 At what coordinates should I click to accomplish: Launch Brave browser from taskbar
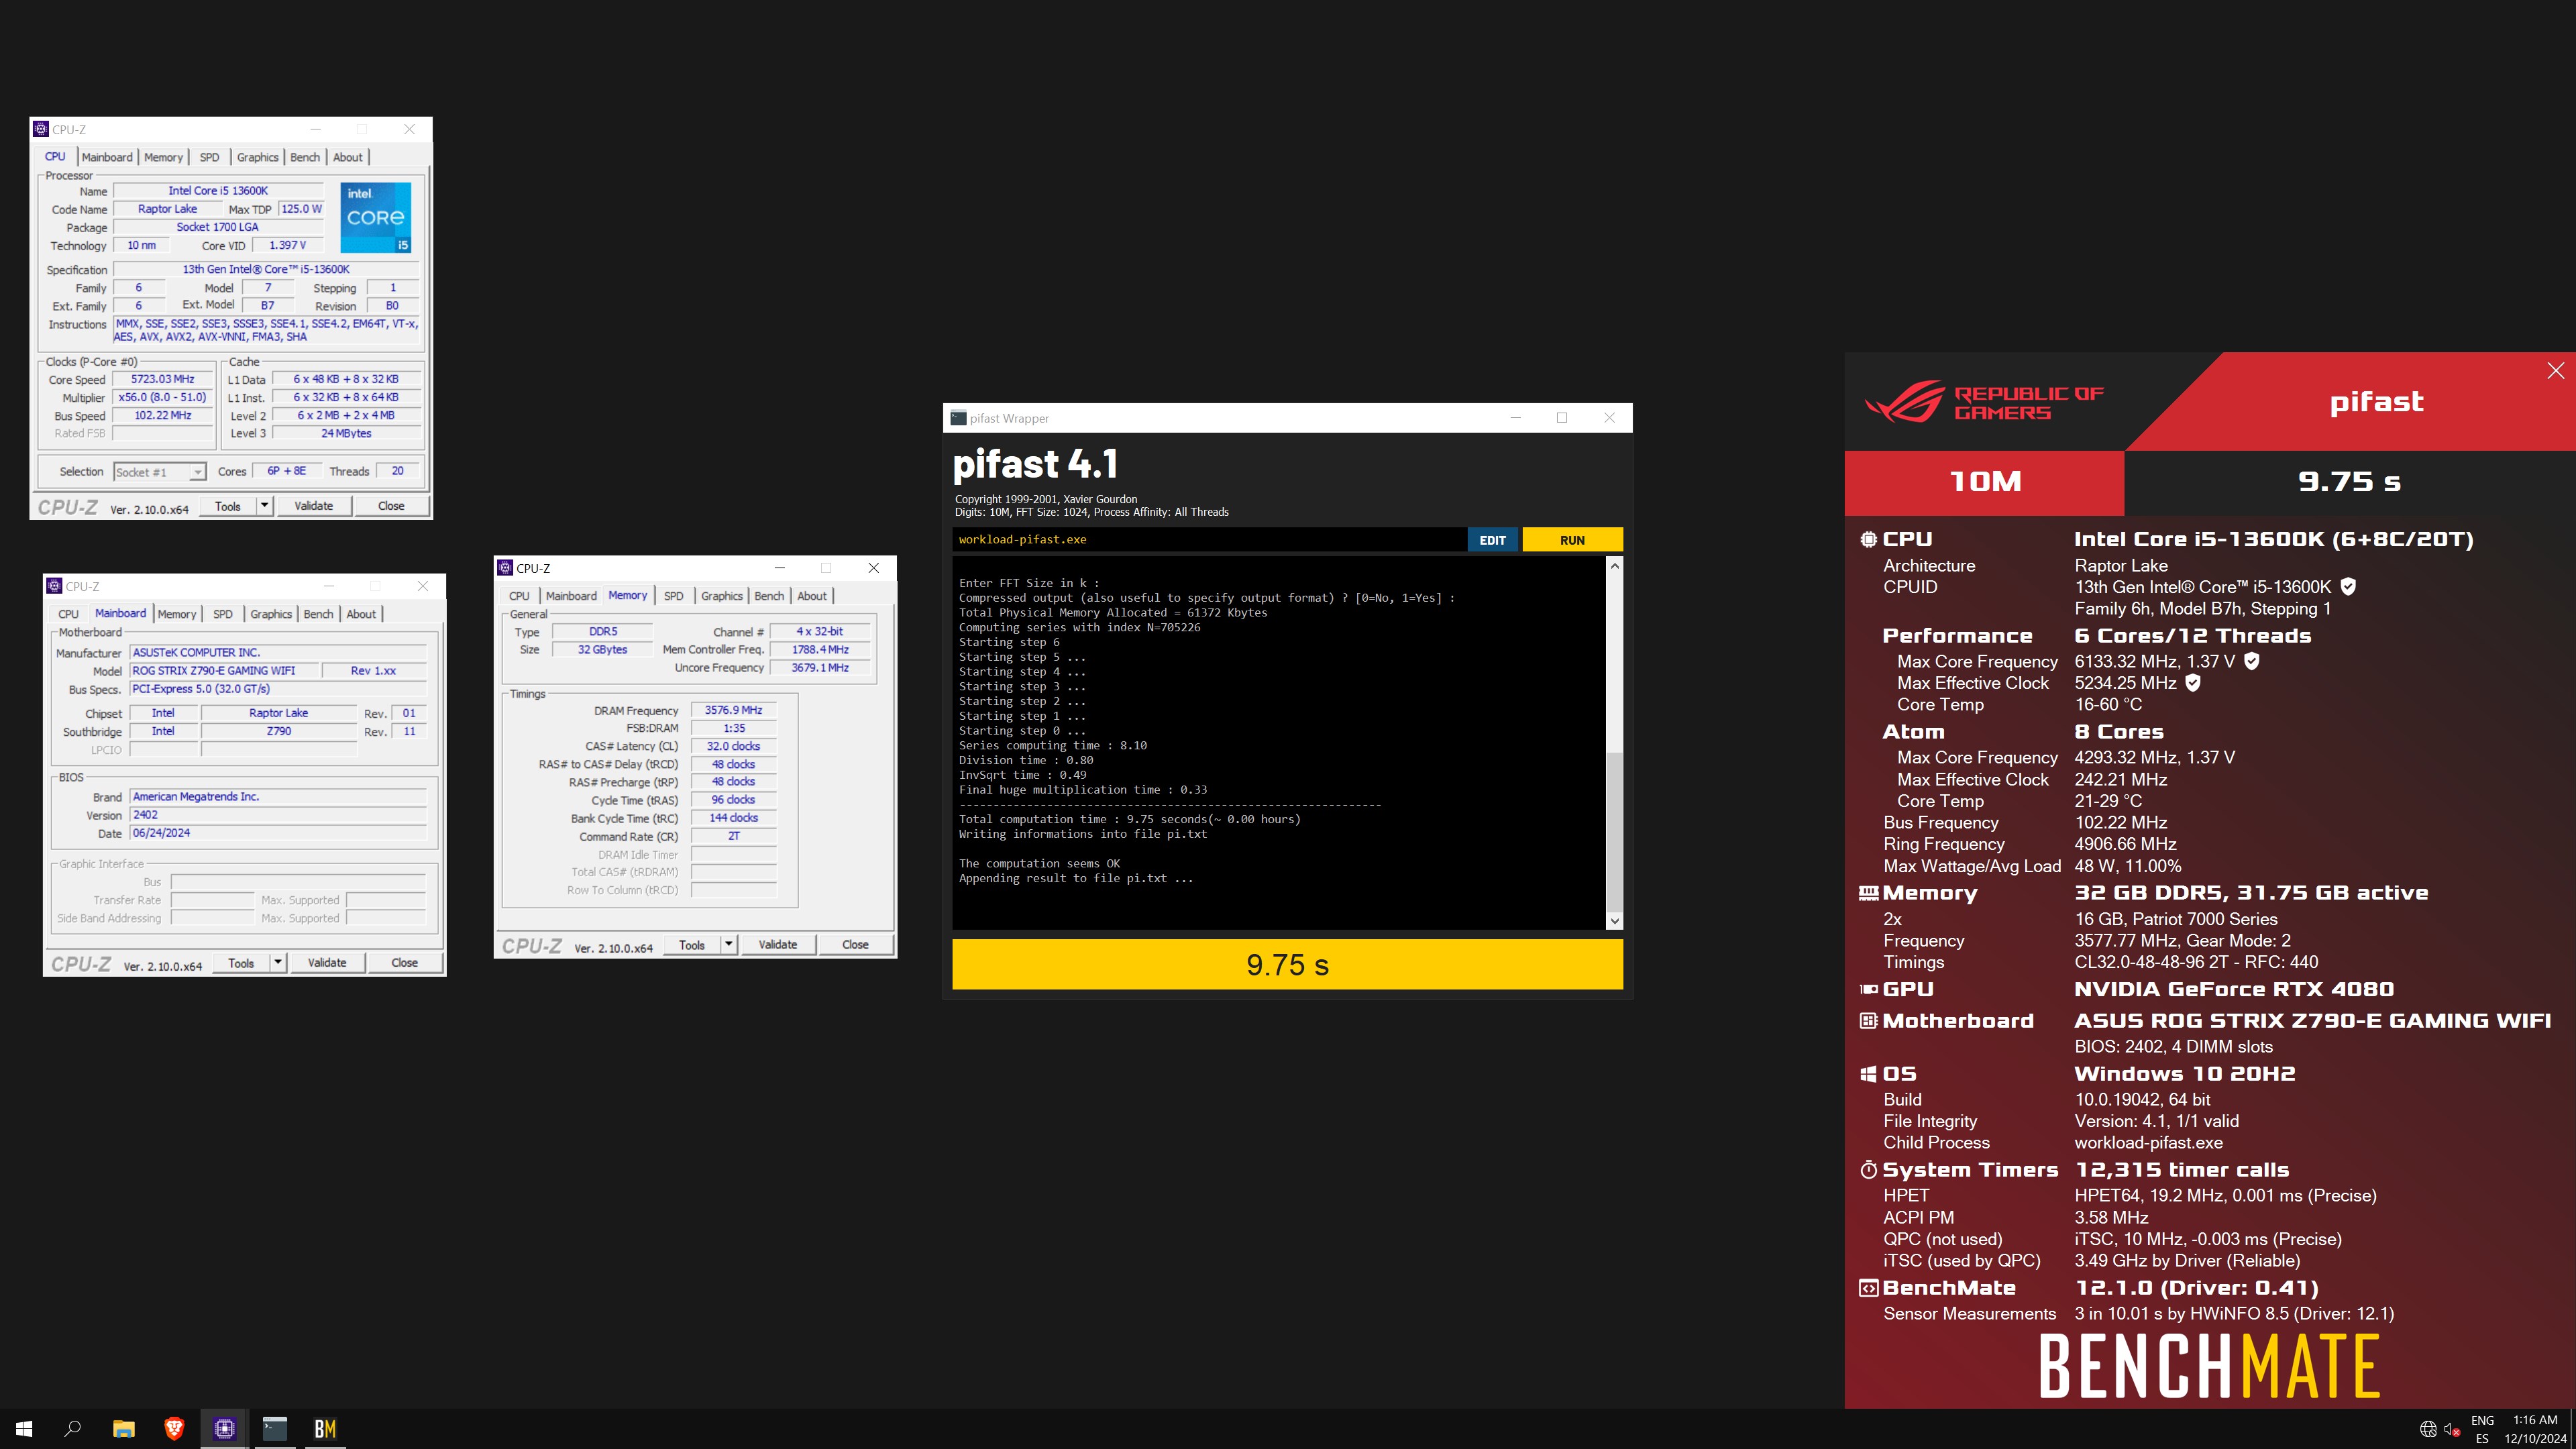coord(174,1429)
